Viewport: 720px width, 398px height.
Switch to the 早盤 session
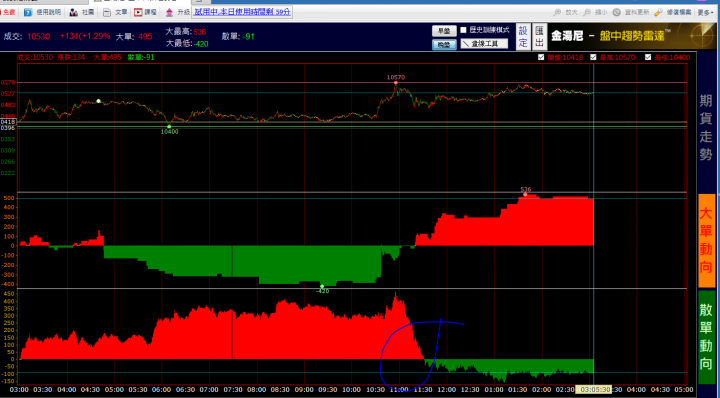click(444, 31)
